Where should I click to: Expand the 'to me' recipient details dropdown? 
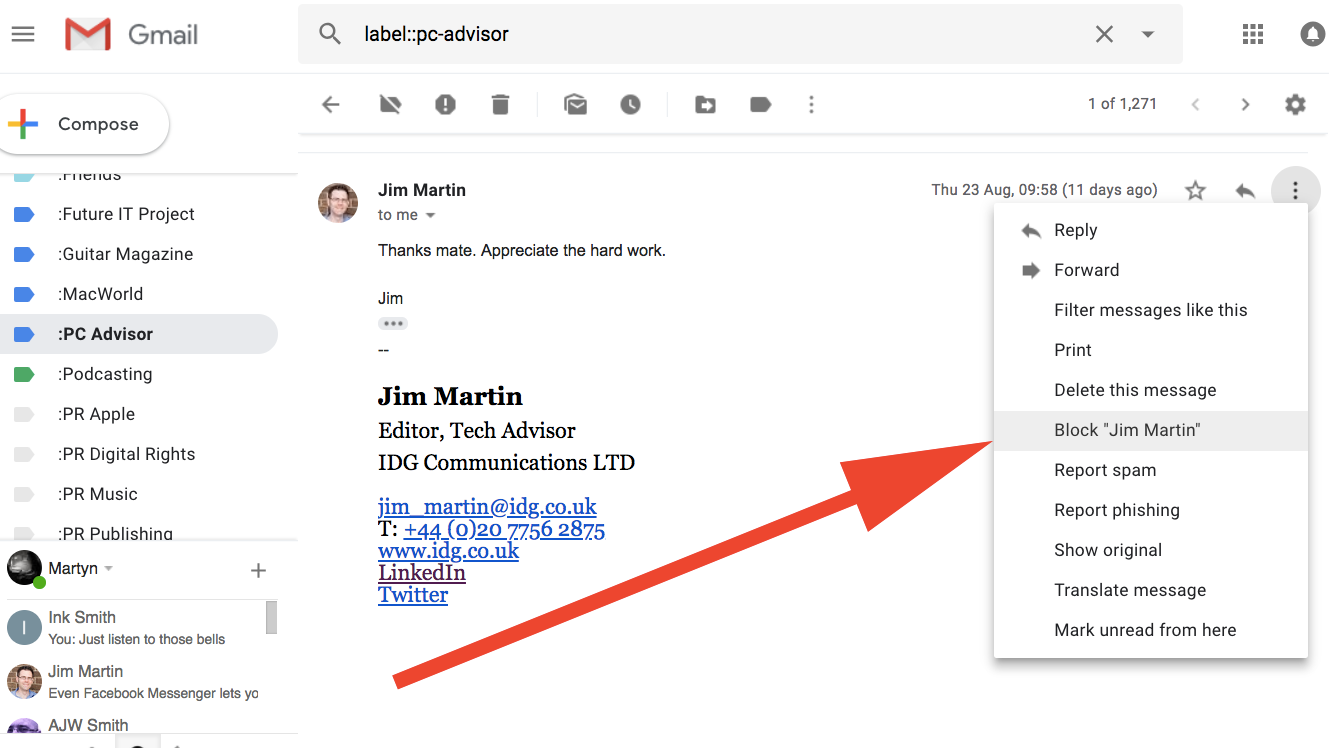(430, 214)
